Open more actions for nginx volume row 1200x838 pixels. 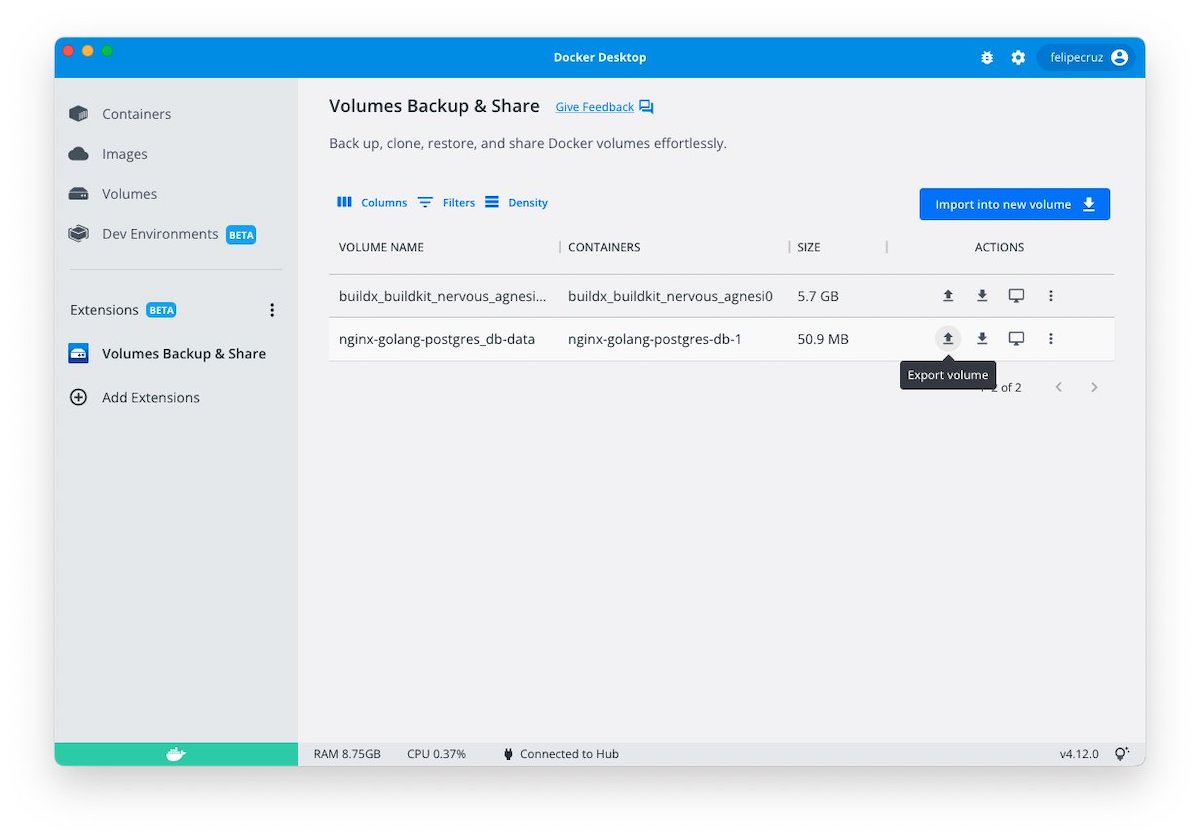point(1051,338)
